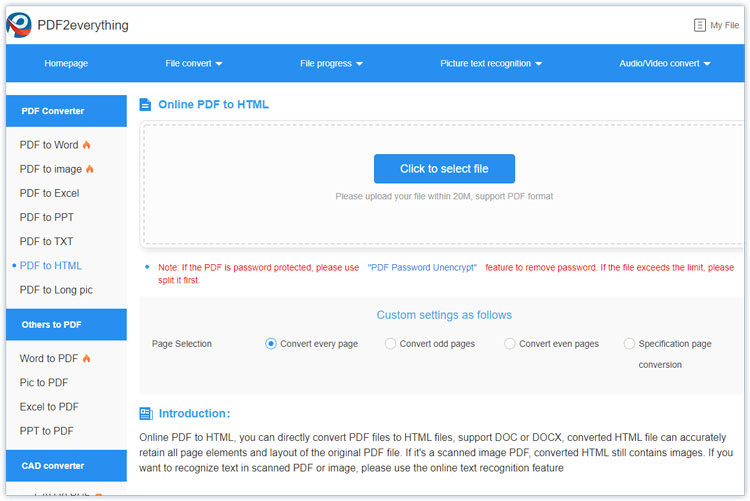Click the PDF Converter section header

[x=66, y=111]
